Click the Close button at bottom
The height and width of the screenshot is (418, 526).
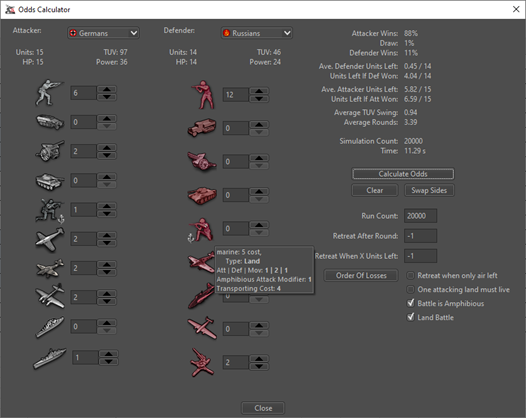click(x=263, y=408)
